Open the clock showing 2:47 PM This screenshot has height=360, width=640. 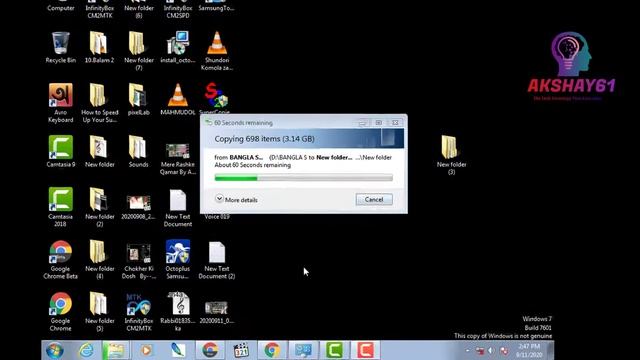tap(529, 351)
